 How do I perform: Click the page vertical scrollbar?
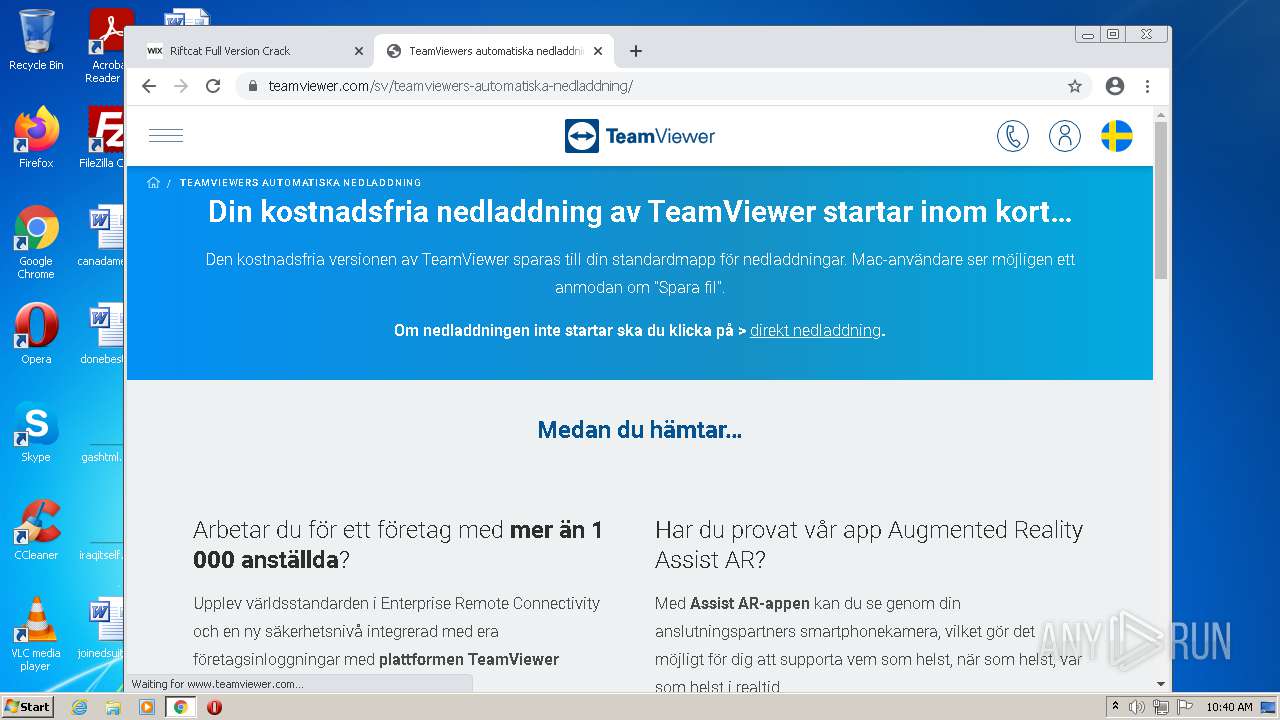pyautogui.click(x=1161, y=201)
